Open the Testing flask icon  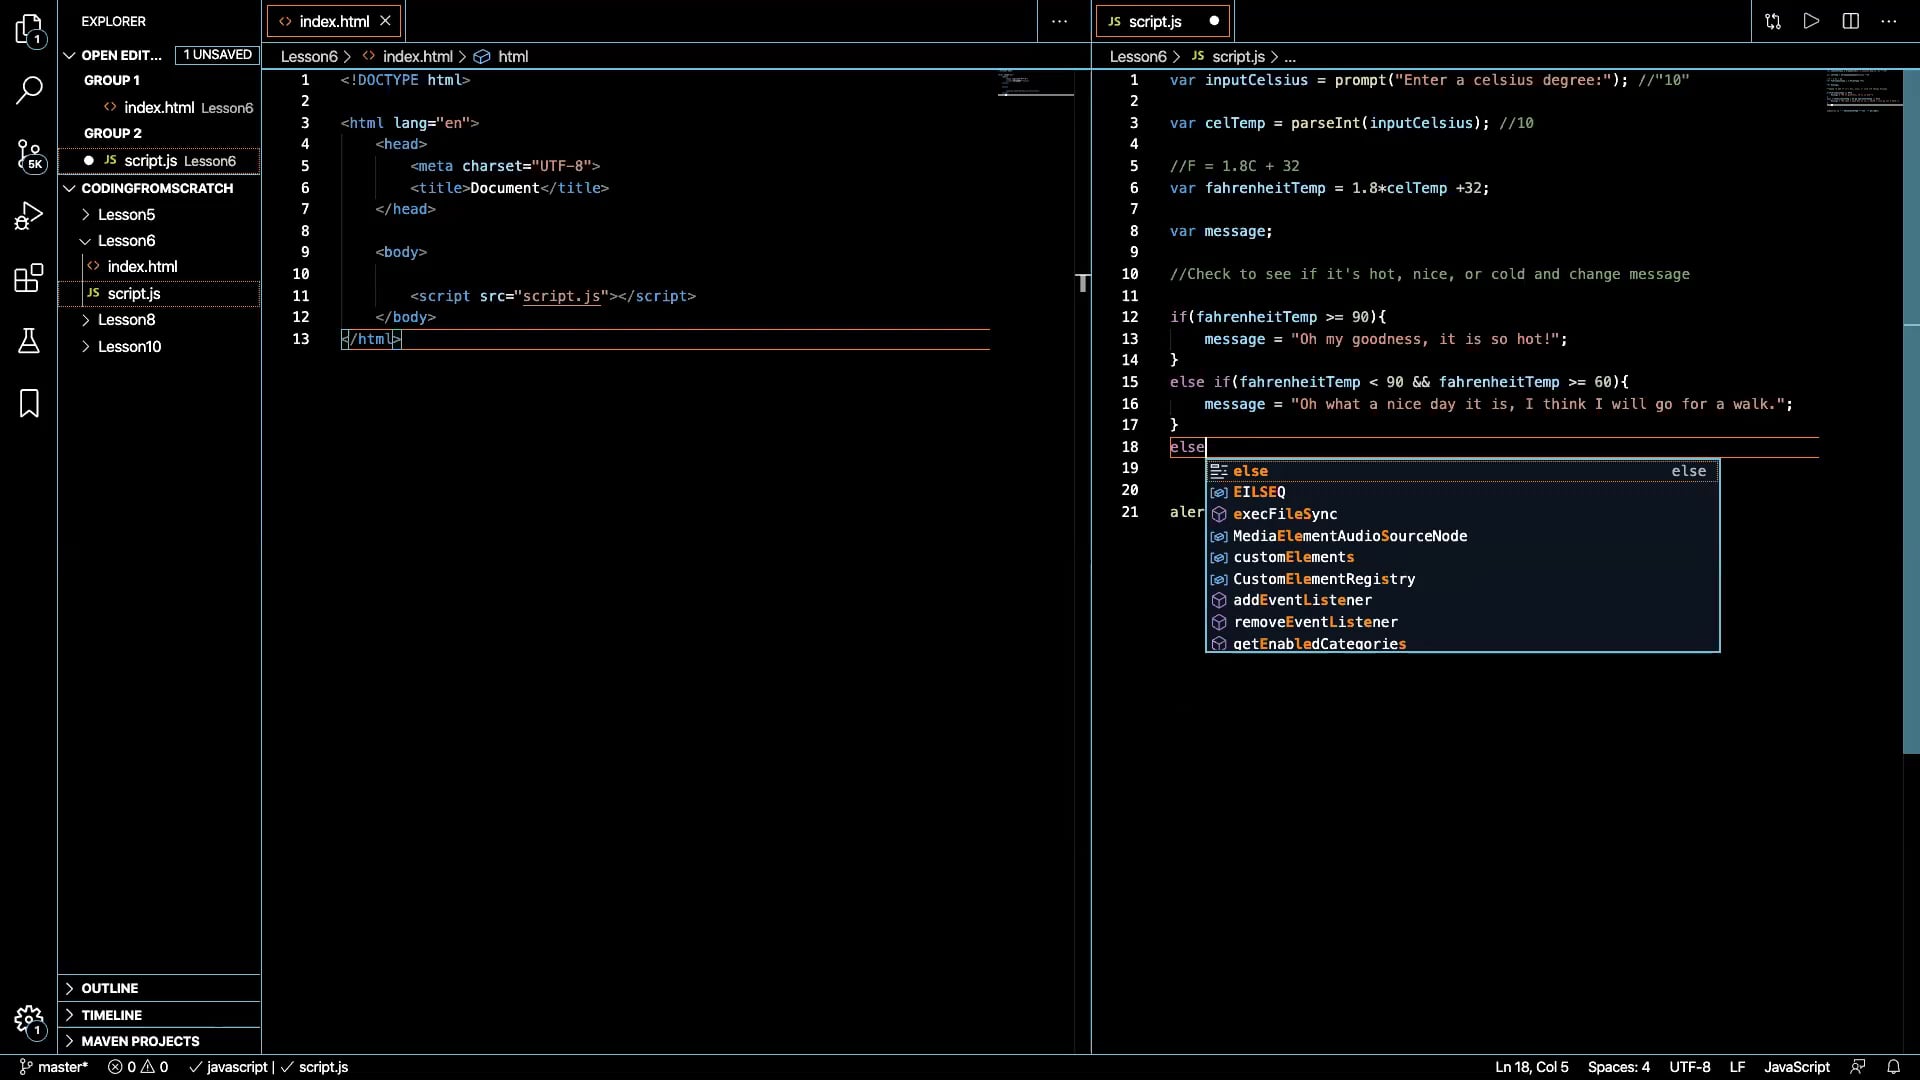click(29, 341)
